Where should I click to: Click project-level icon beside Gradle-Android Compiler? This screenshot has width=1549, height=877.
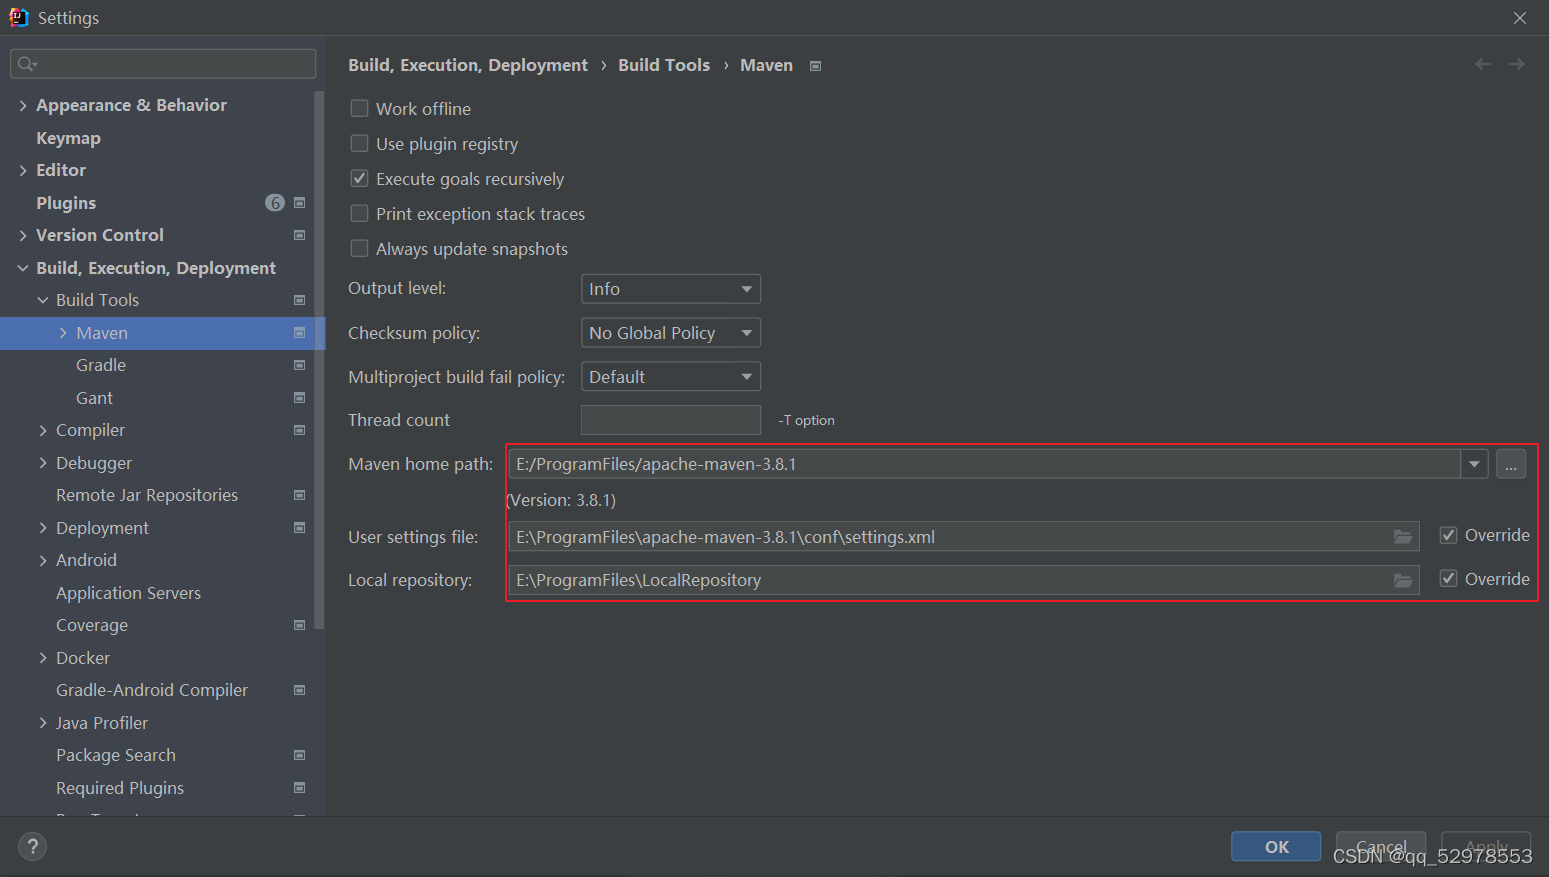click(299, 690)
